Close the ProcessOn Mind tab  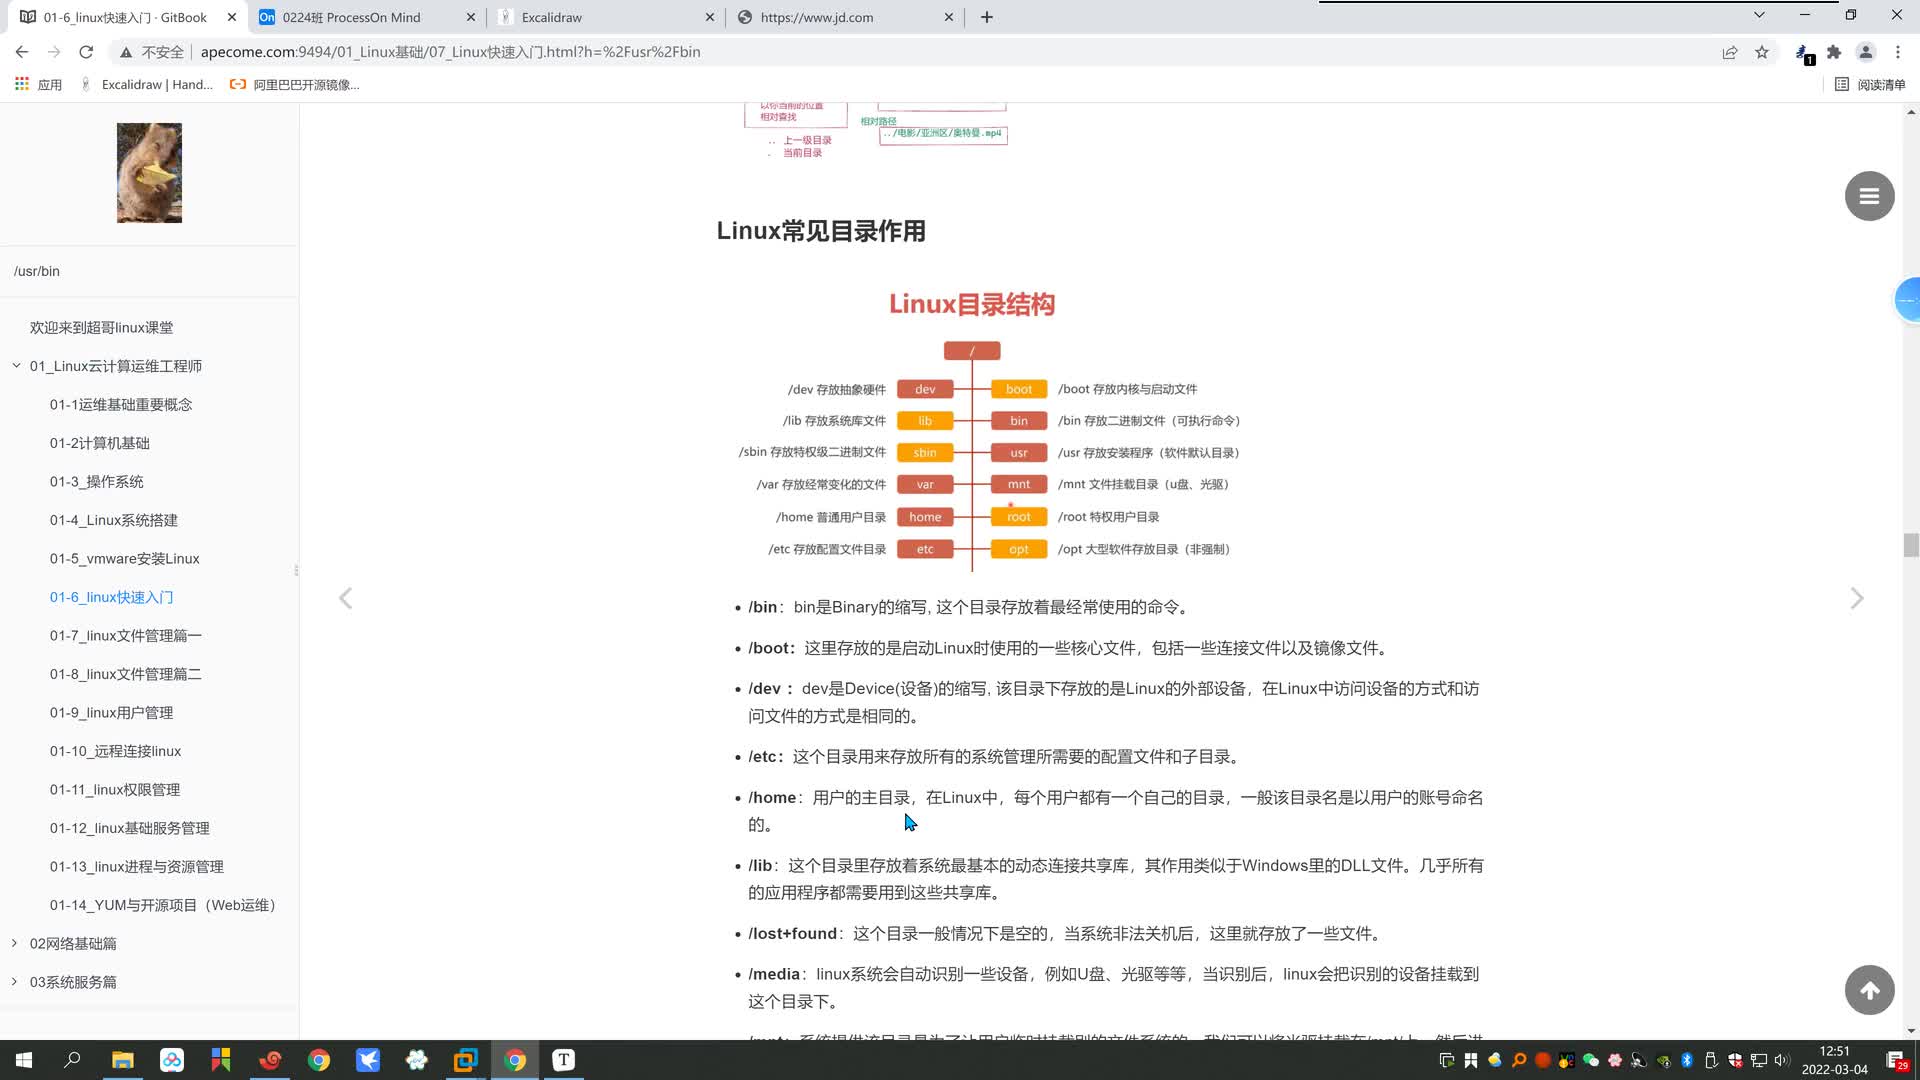click(x=471, y=17)
